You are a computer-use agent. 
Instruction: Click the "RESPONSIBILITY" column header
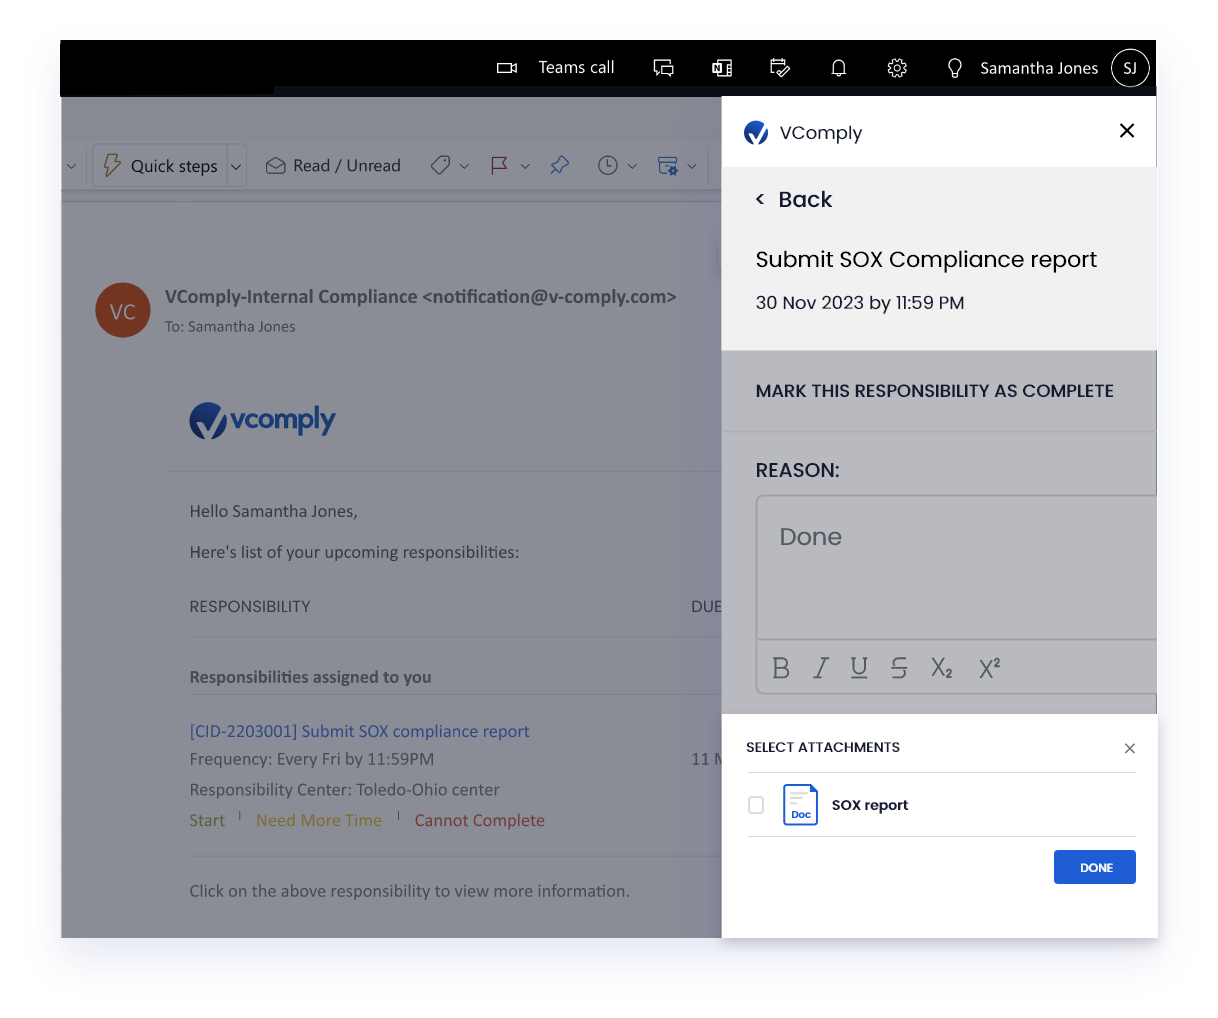click(x=250, y=606)
